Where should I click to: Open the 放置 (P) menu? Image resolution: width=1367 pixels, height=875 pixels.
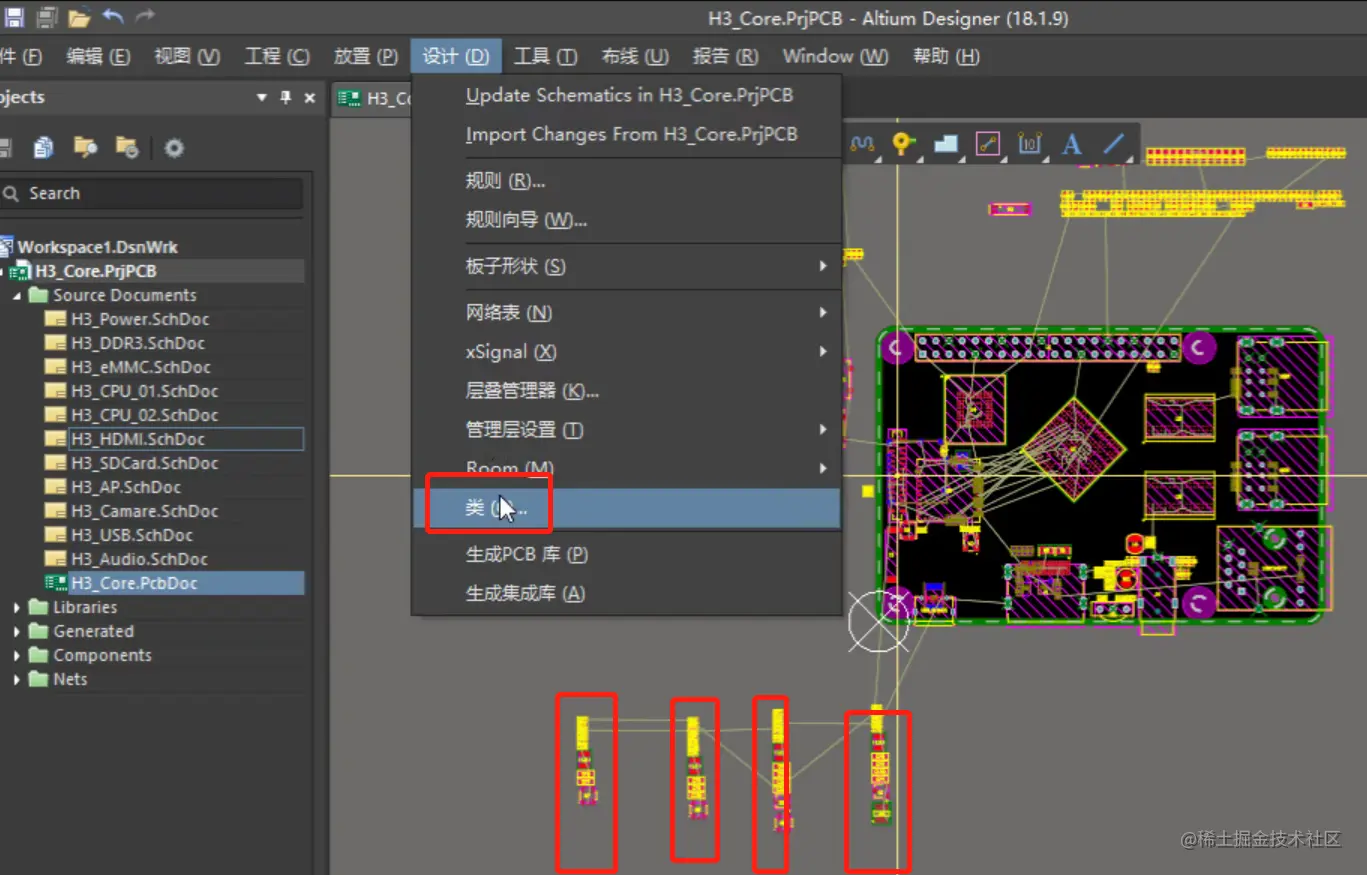pos(366,56)
